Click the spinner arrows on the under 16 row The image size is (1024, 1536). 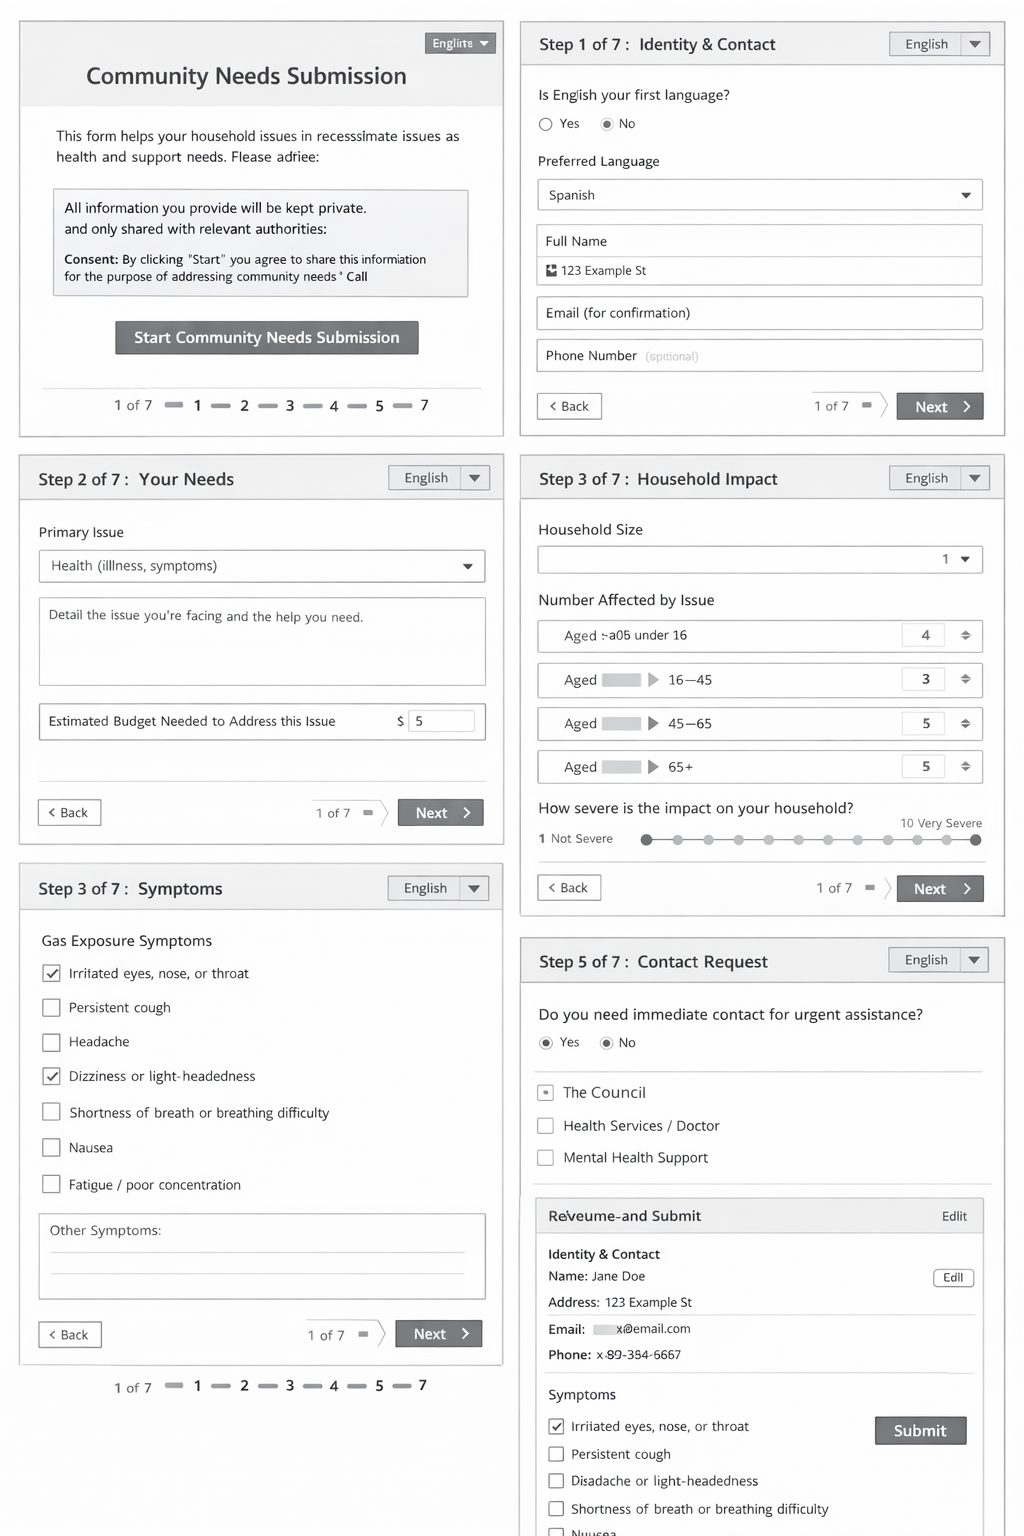tap(965, 636)
